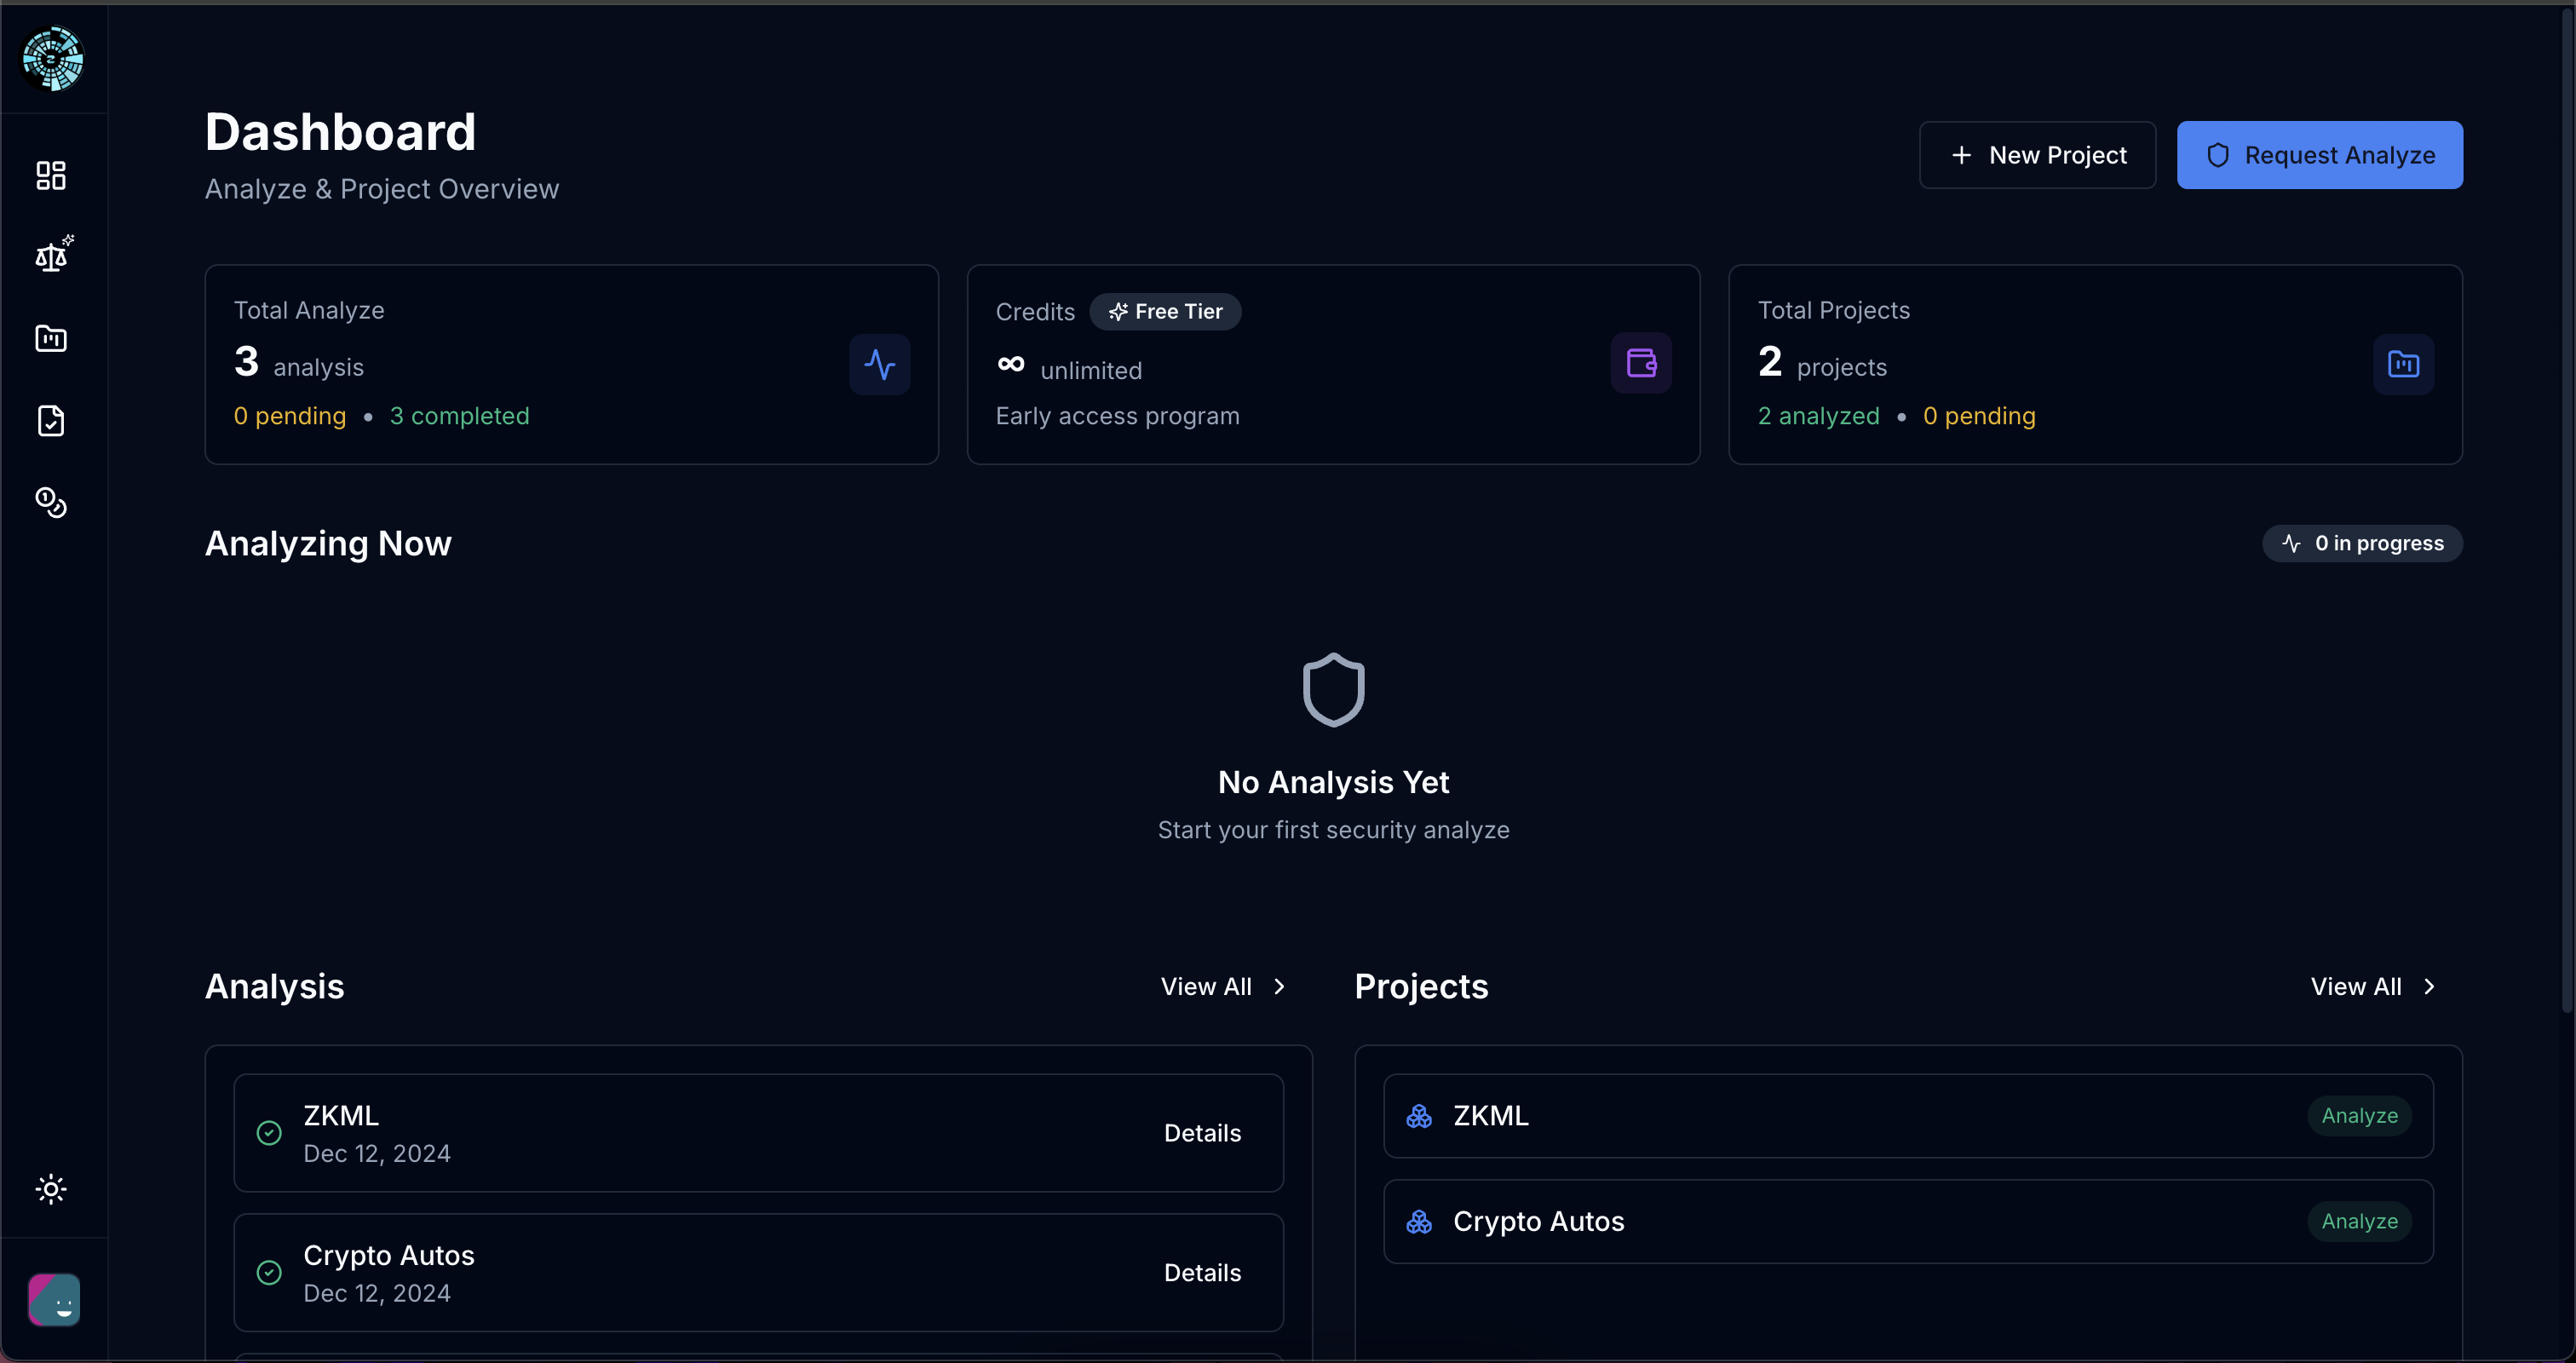Image resolution: width=2576 pixels, height=1363 pixels.
Task: Click the app logo at top left
Action: point(53,59)
